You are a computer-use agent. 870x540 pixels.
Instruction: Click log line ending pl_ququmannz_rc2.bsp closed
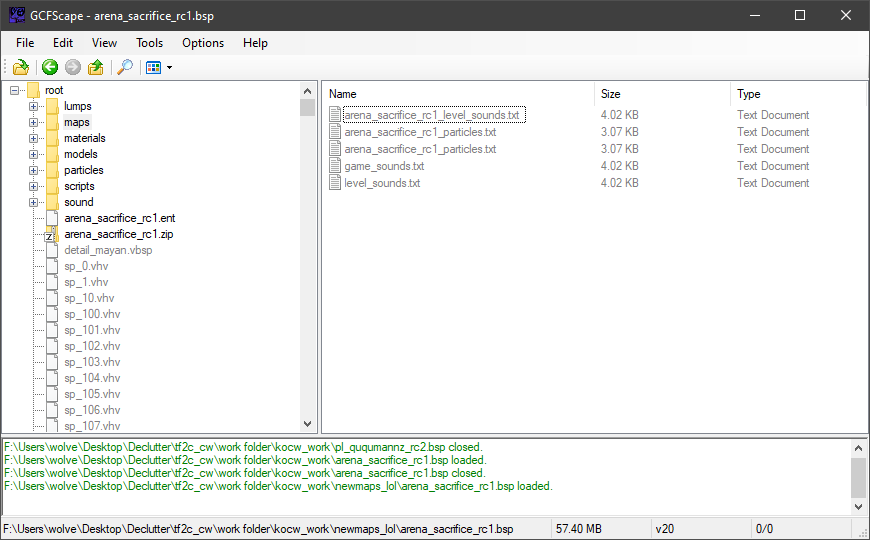pos(243,447)
